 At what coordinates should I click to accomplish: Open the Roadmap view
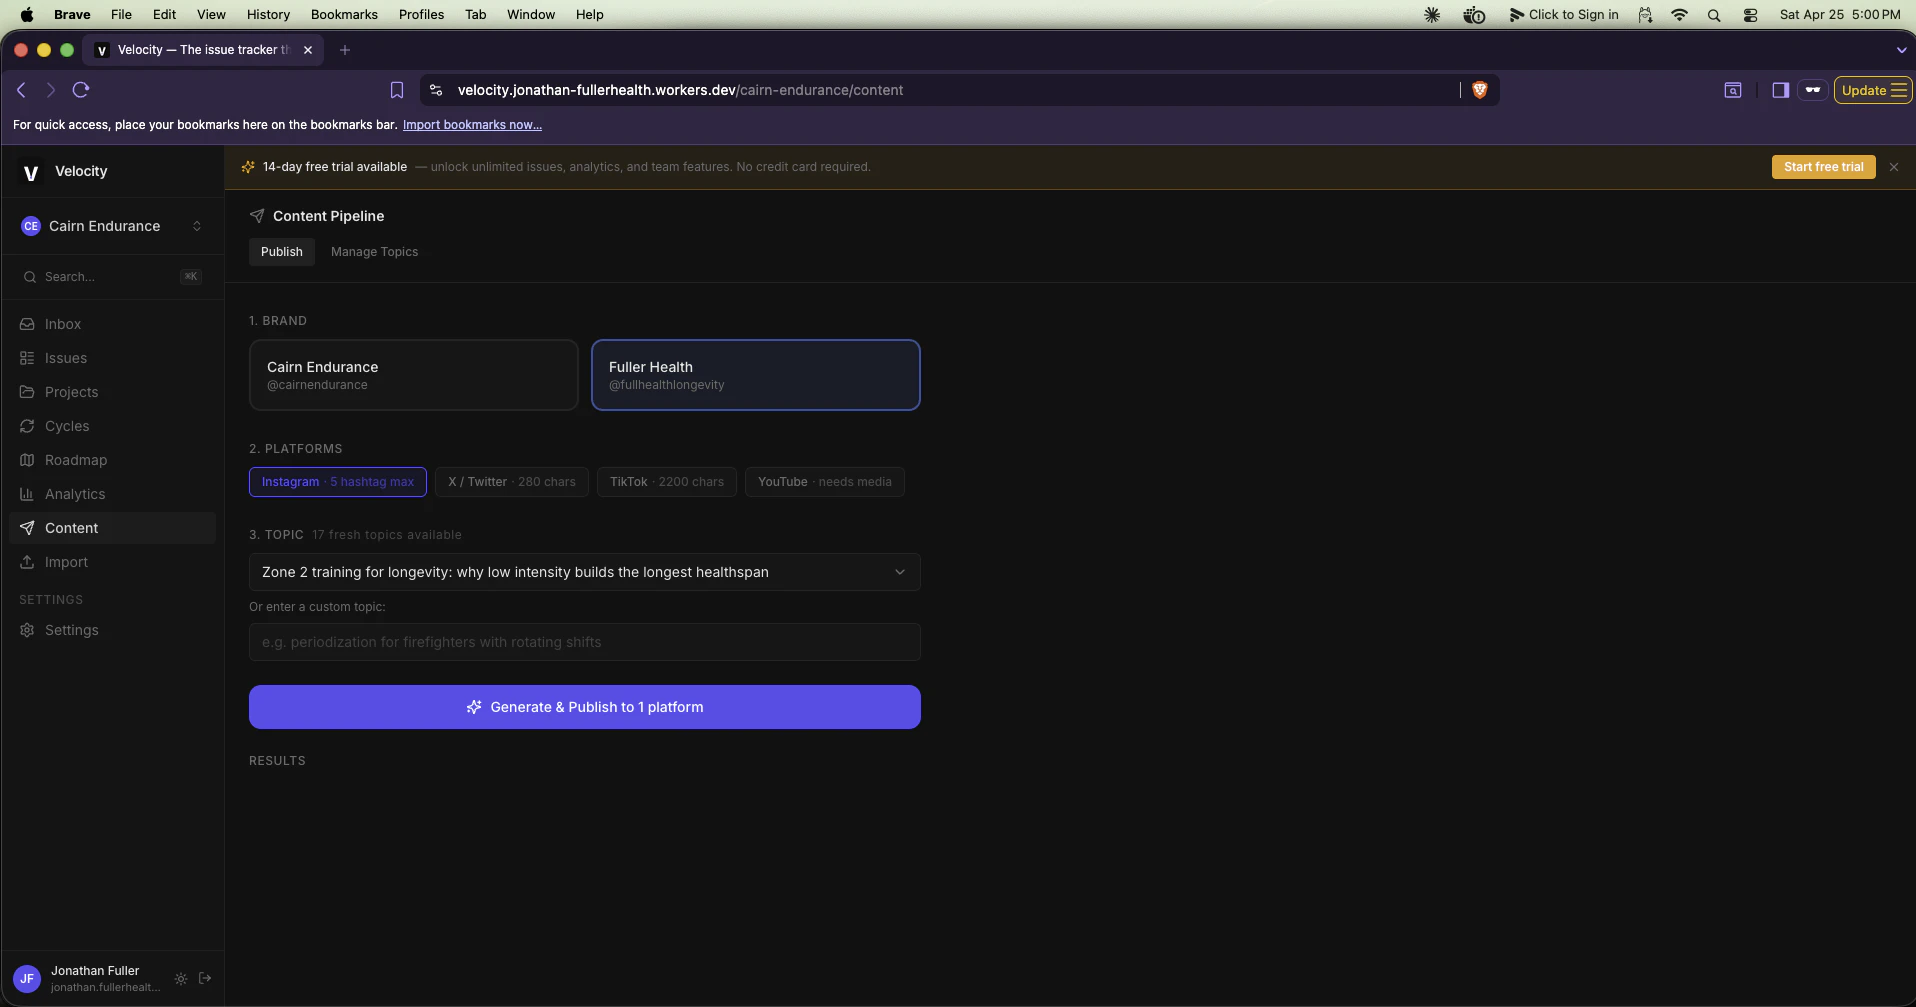click(75, 460)
